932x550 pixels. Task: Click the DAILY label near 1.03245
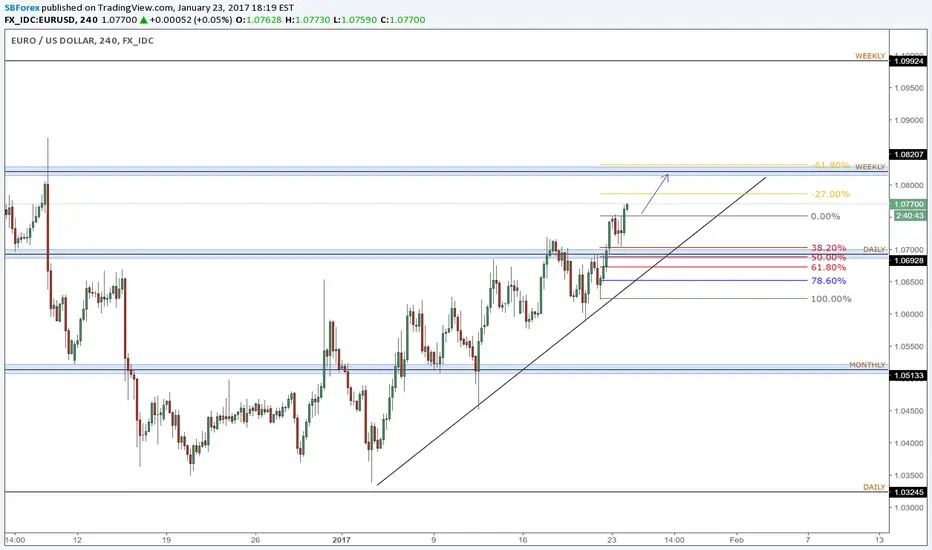click(874, 487)
